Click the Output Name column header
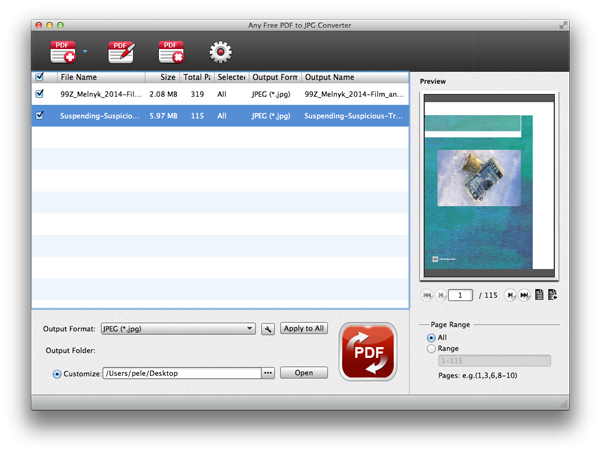This screenshot has height=453, width=600. 355,77
